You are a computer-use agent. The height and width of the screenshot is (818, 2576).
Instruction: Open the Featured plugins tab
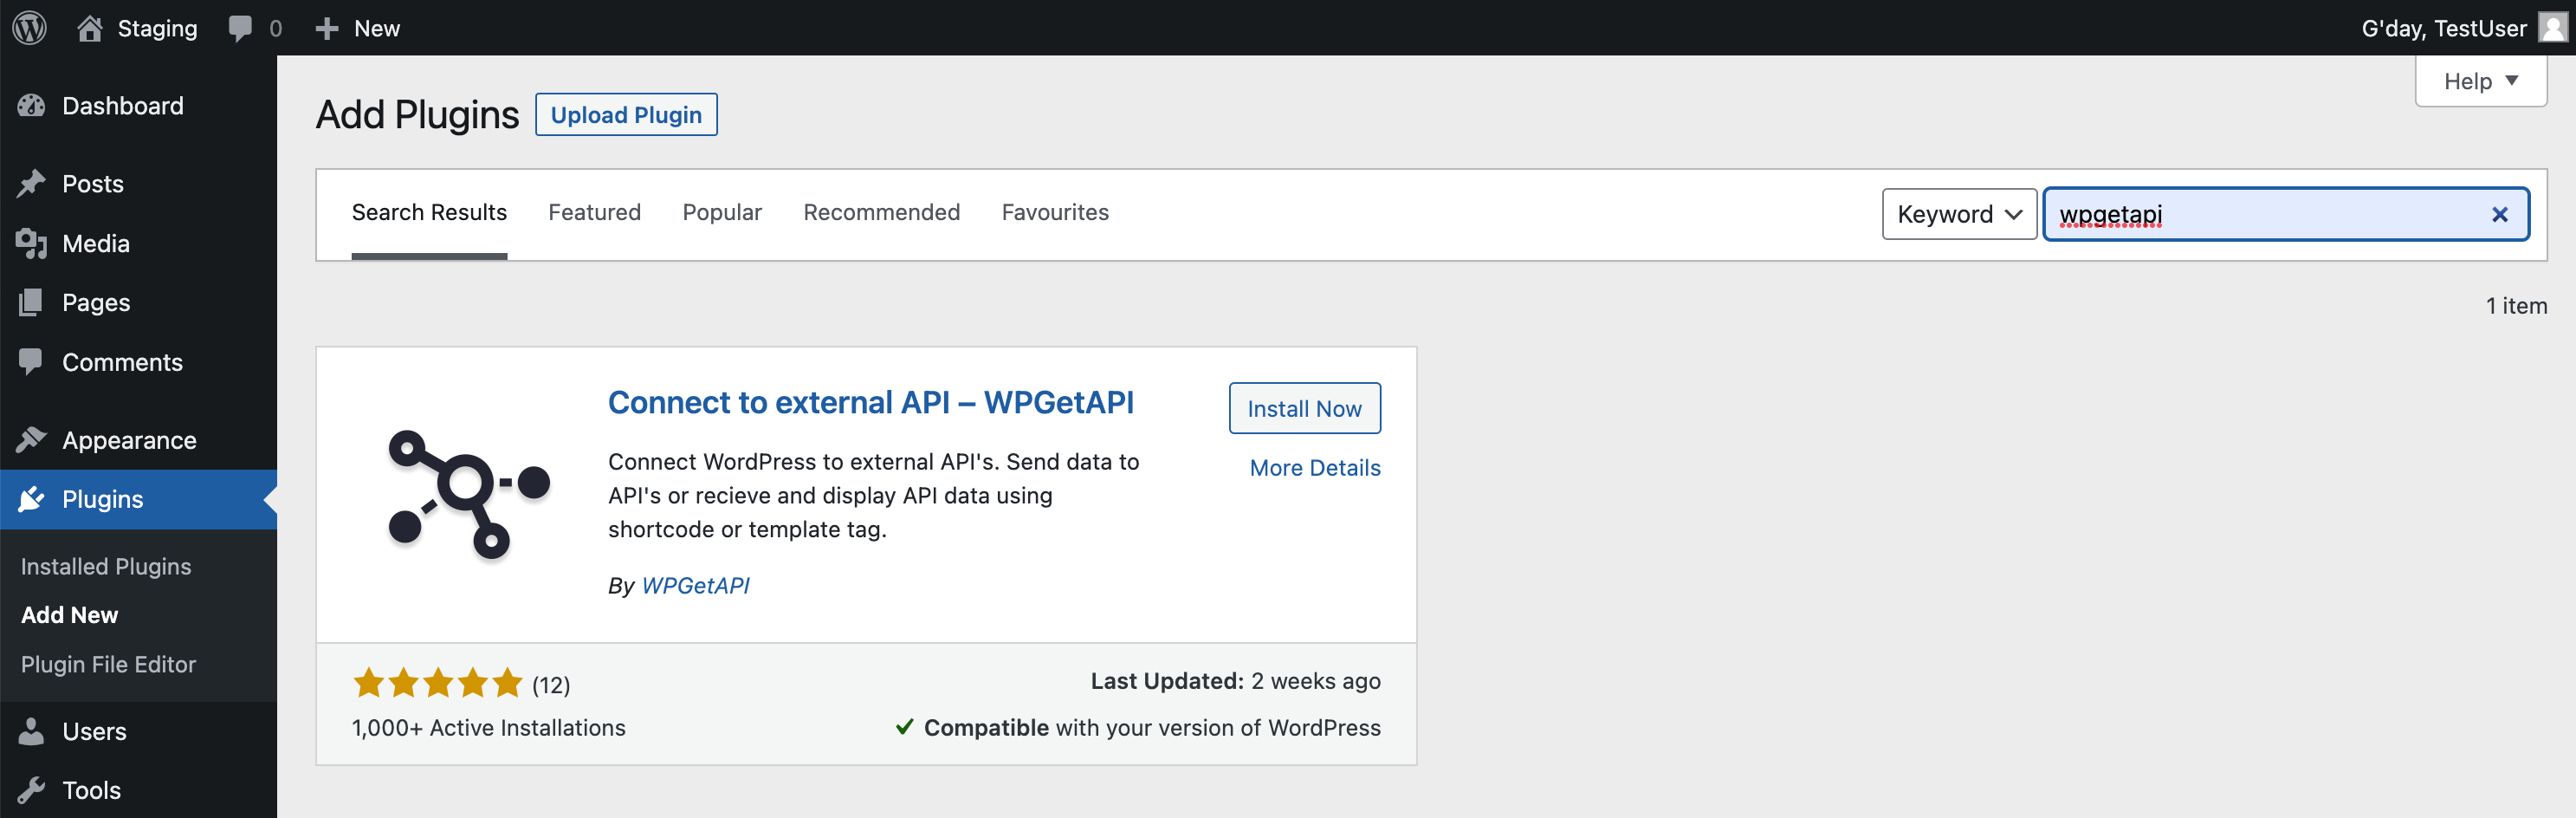coord(594,213)
